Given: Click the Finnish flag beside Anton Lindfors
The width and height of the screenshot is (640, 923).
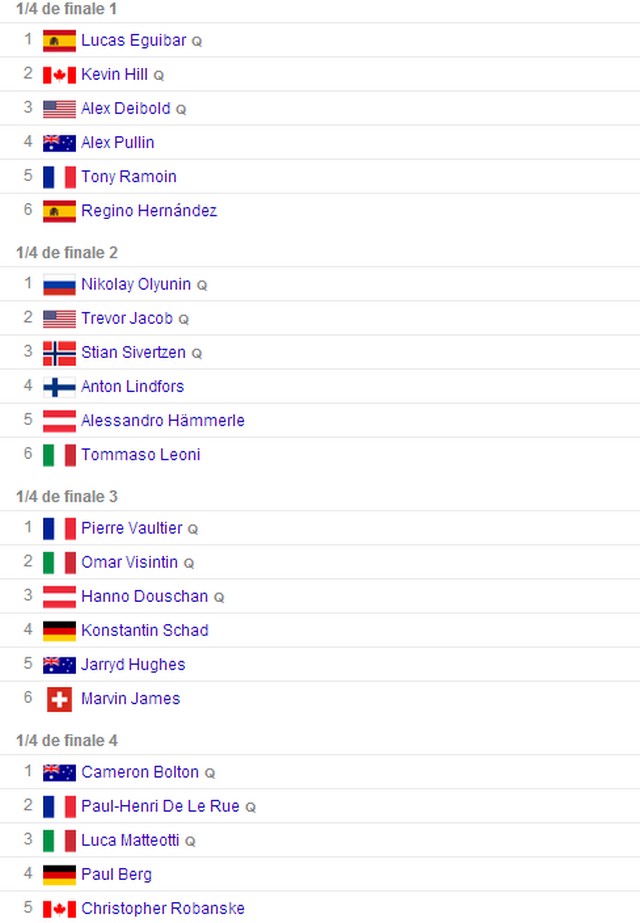Looking at the screenshot, I should pos(59,387).
